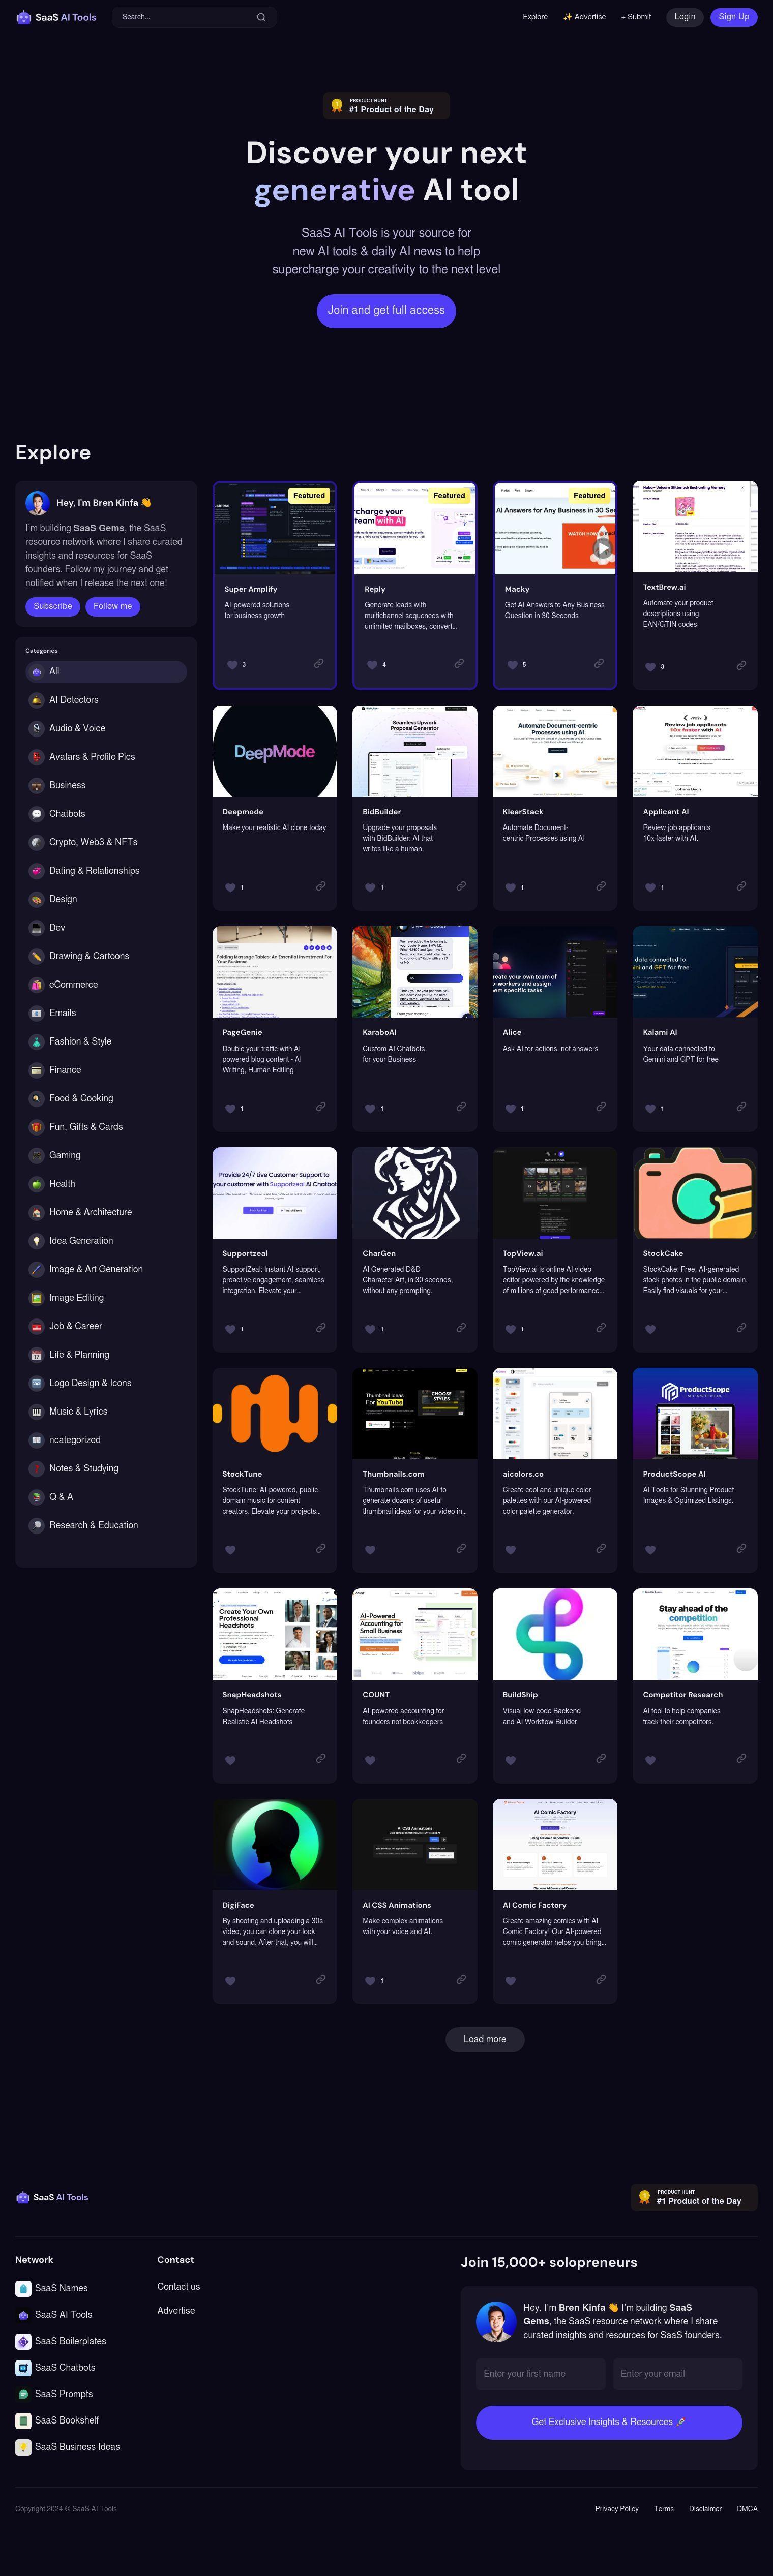Like the StockCake card

[x=650, y=1330]
